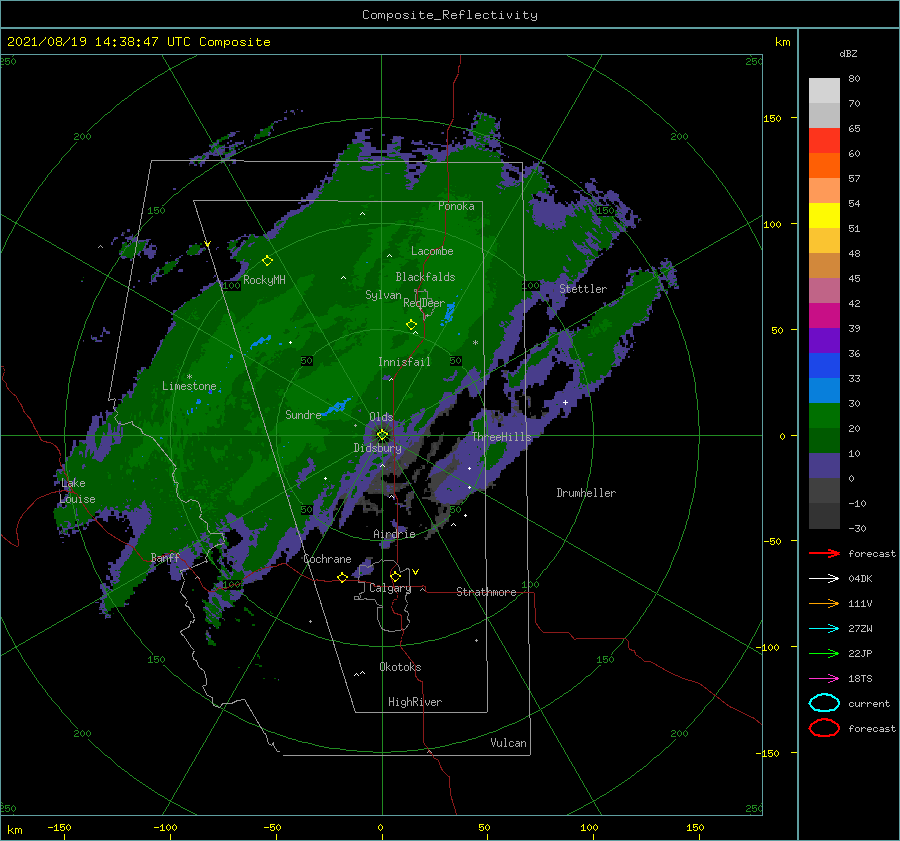Select the Banff label
Screen dimensions: 900x841
coord(165,558)
